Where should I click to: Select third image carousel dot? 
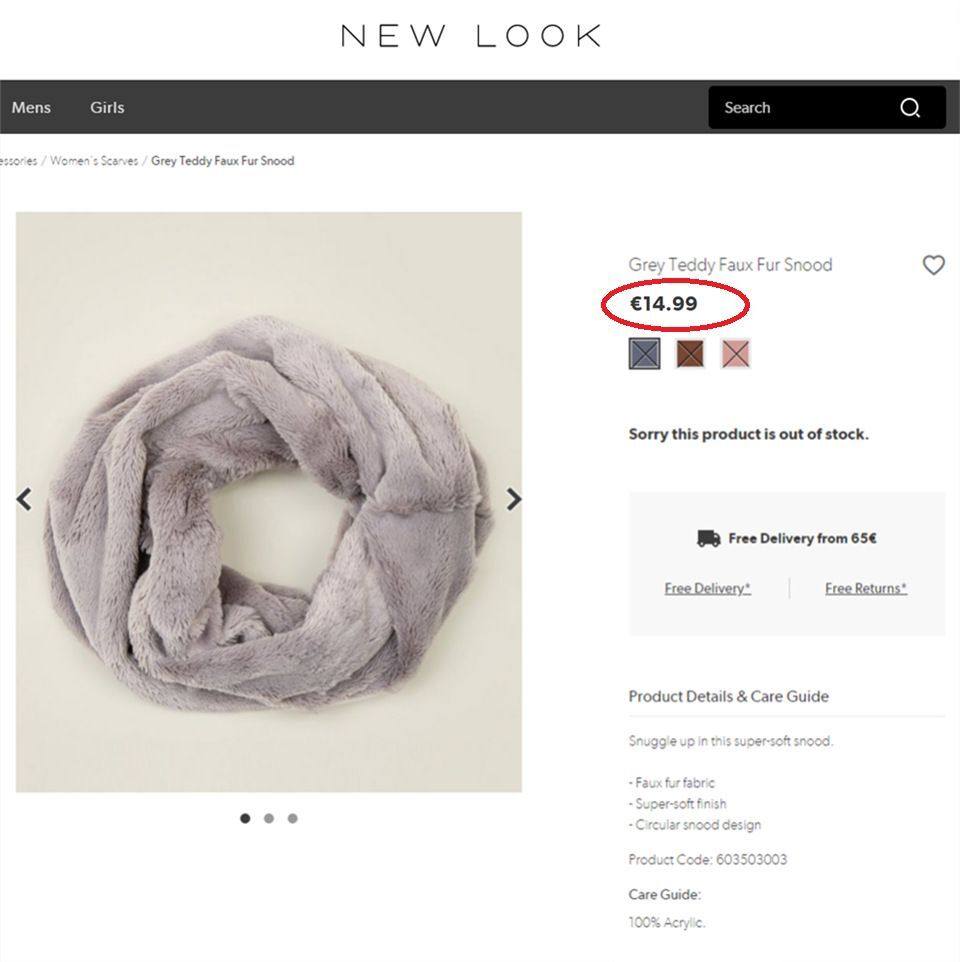(x=293, y=818)
